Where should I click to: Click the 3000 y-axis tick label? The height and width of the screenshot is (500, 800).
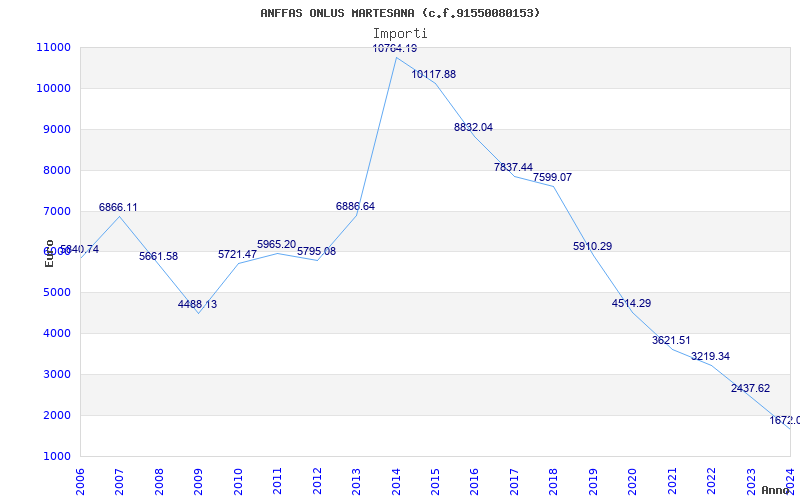coord(56,374)
